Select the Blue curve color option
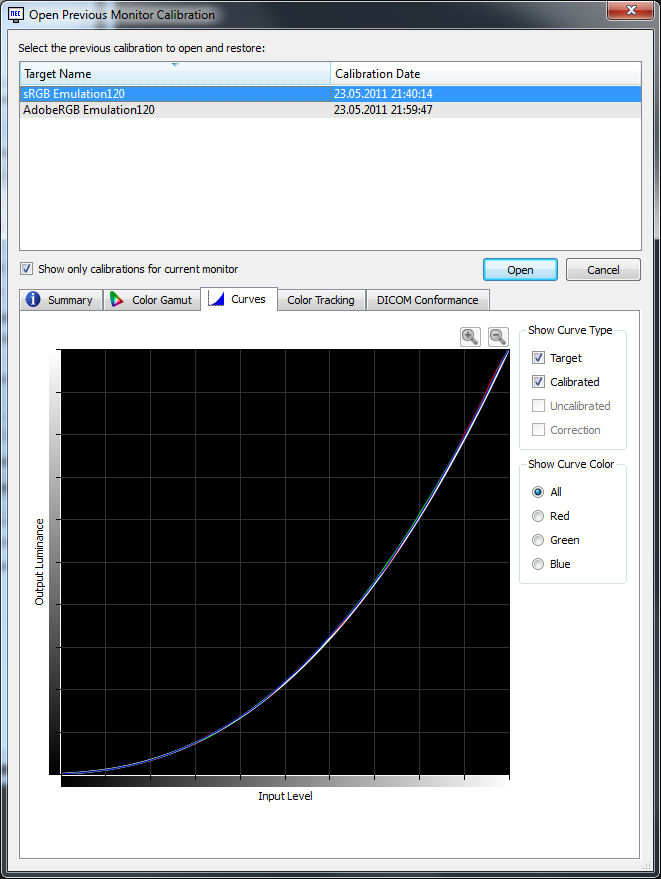 tap(539, 564)
